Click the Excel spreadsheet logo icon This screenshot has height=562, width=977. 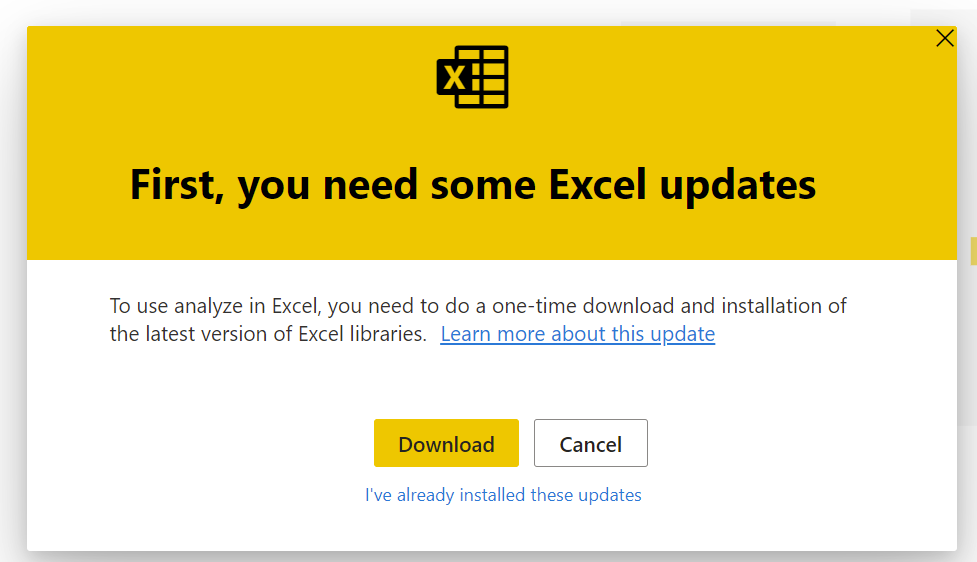point(472,77)
